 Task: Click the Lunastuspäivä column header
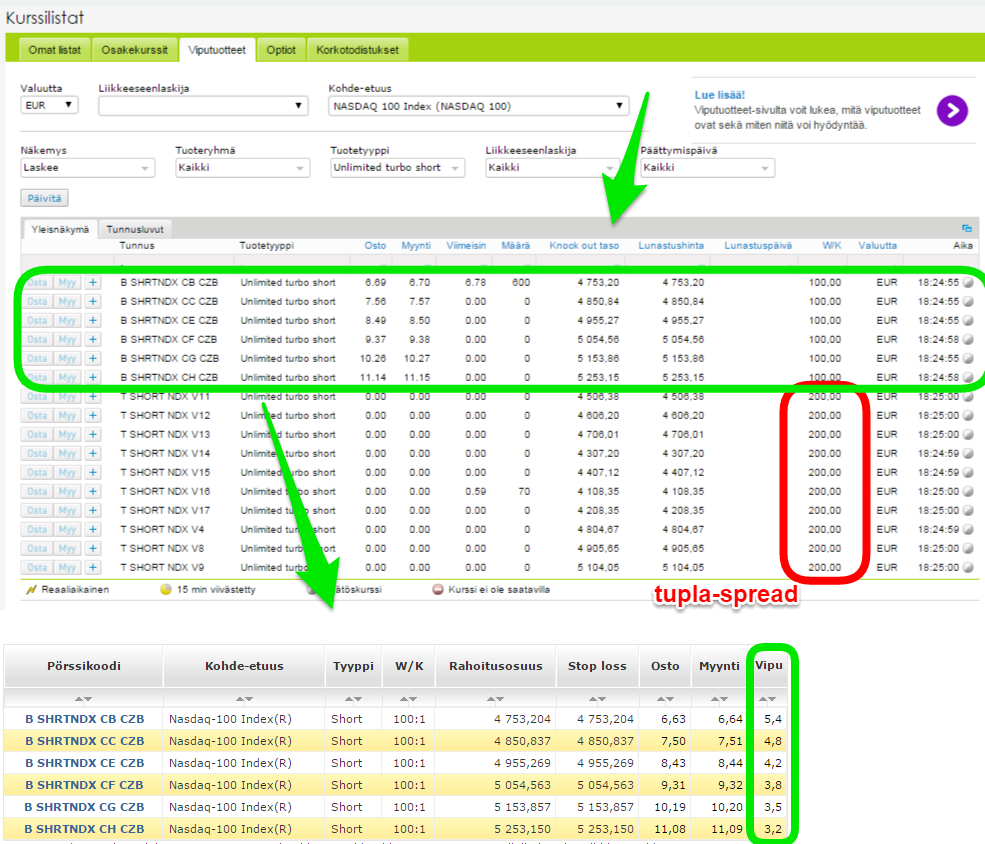pyautogui.click(x=758, y=246)
